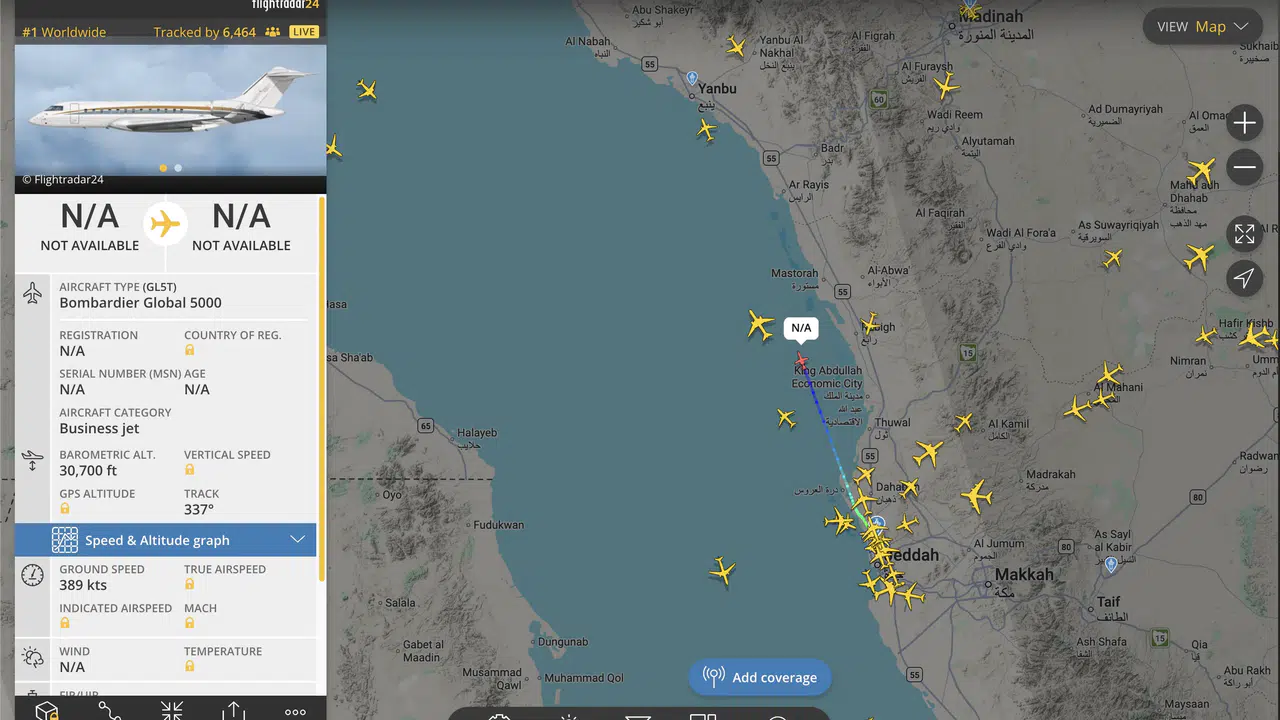The width and height of the screenshot is (1280, 720).
Task: Toggle fullscreen map mode
Action: [1244, 234]
